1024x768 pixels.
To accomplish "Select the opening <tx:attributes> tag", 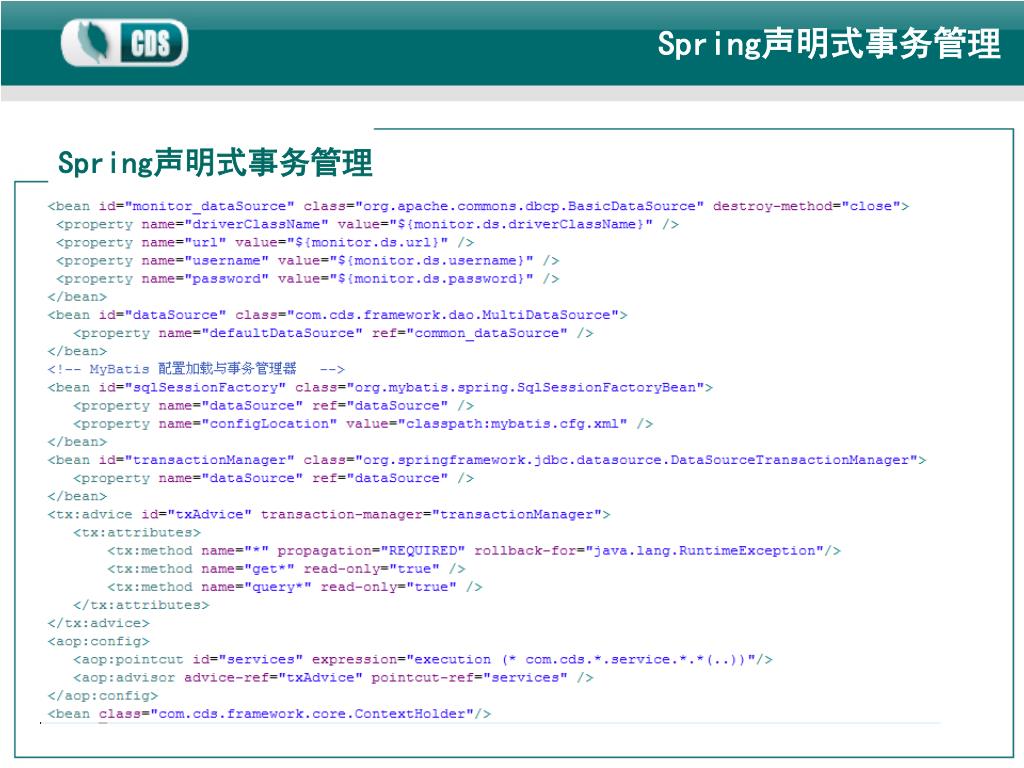I will point(137,533).
